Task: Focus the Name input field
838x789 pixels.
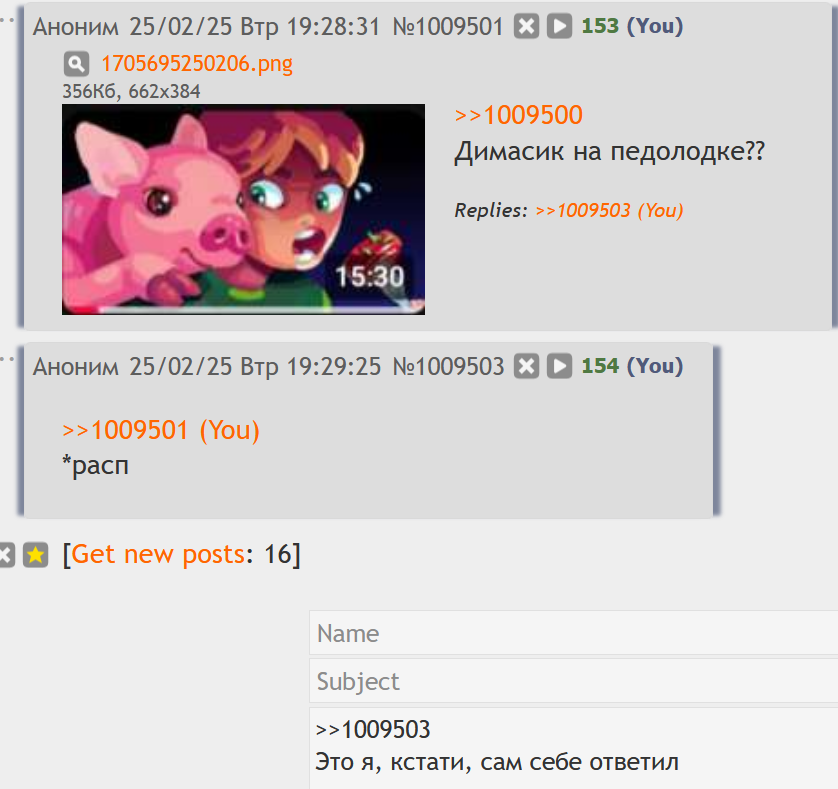Action: [x=573, y=633]
